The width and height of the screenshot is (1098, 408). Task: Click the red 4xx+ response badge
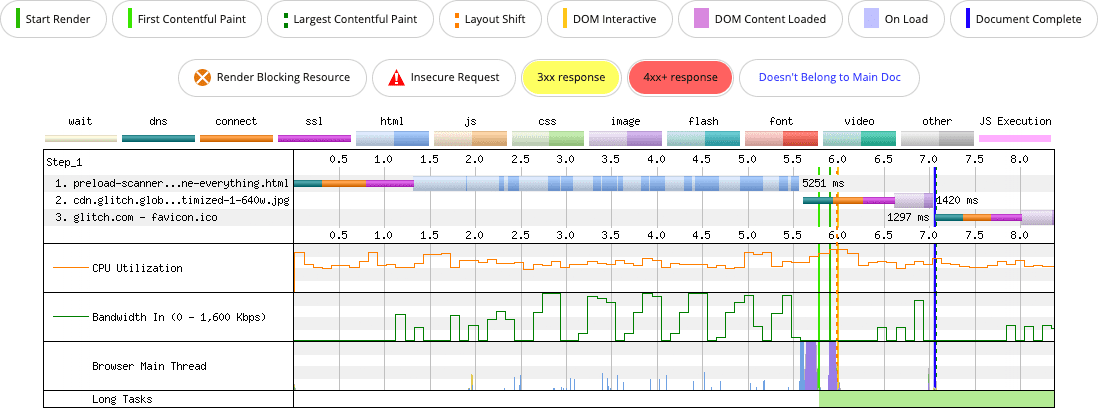(x=680, y=77)
